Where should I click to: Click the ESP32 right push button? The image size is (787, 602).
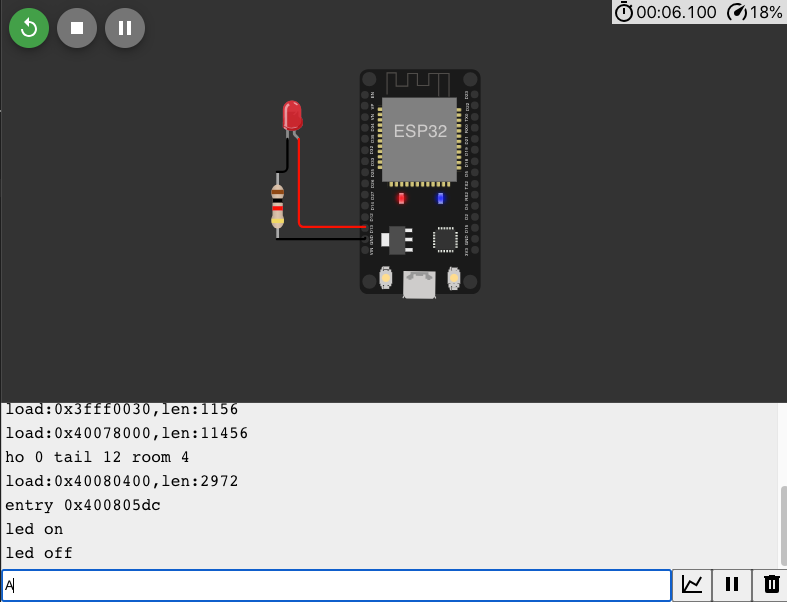click(454, 278)
